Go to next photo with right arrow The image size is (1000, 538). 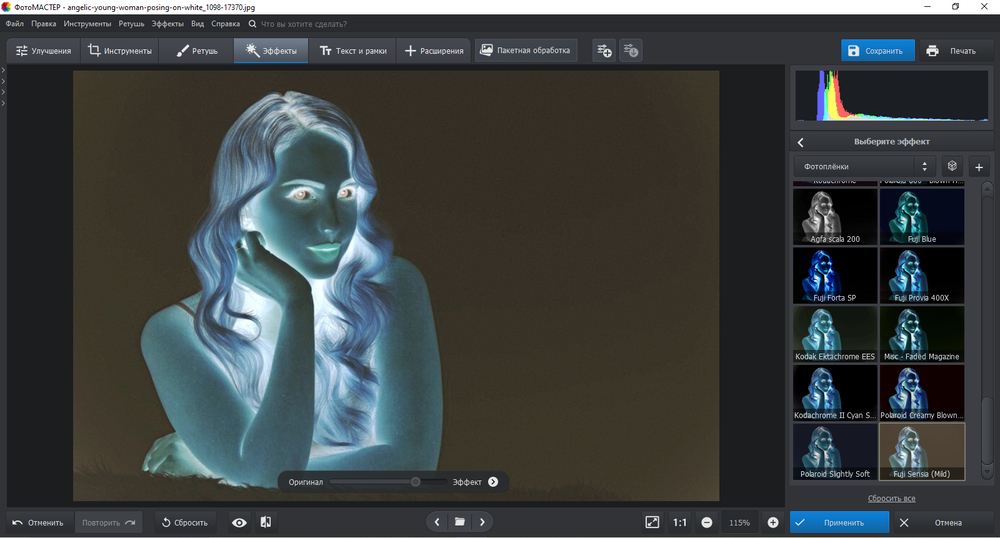coord(482,522)
